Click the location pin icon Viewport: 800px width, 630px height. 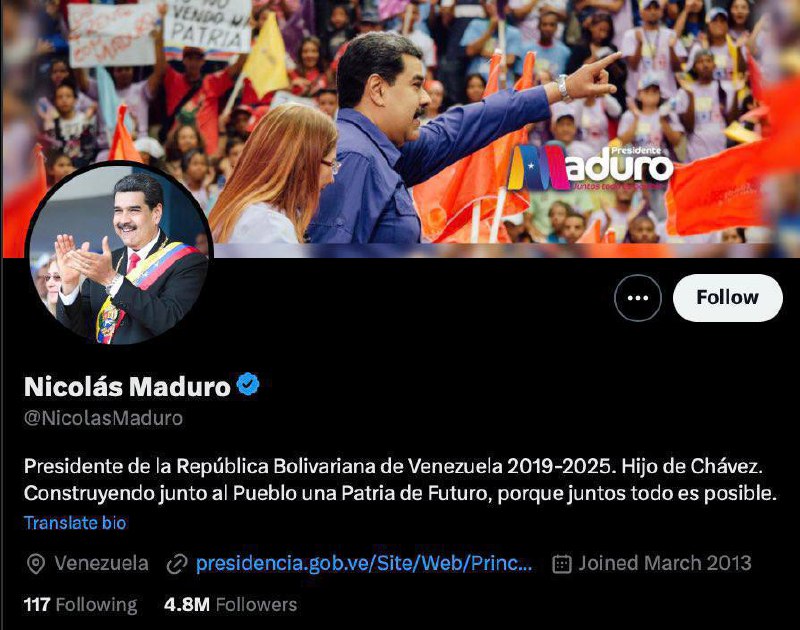35,564
